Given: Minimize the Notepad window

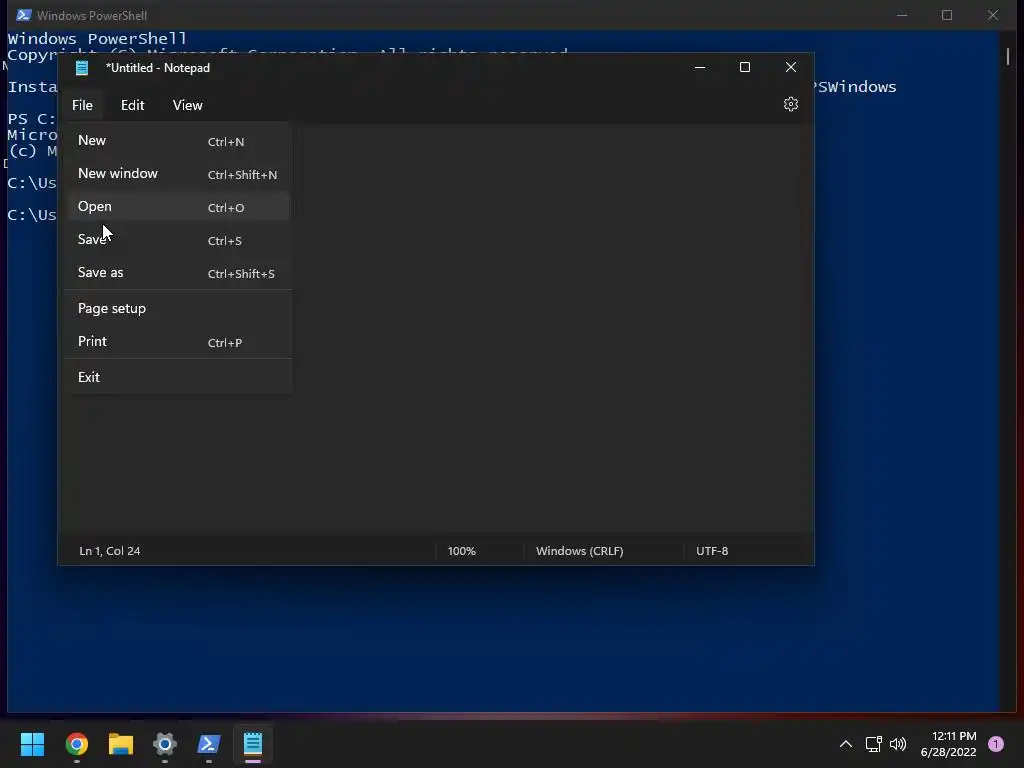Looking at the screenshot, I should pyautogui.click(x=700, y=67).
